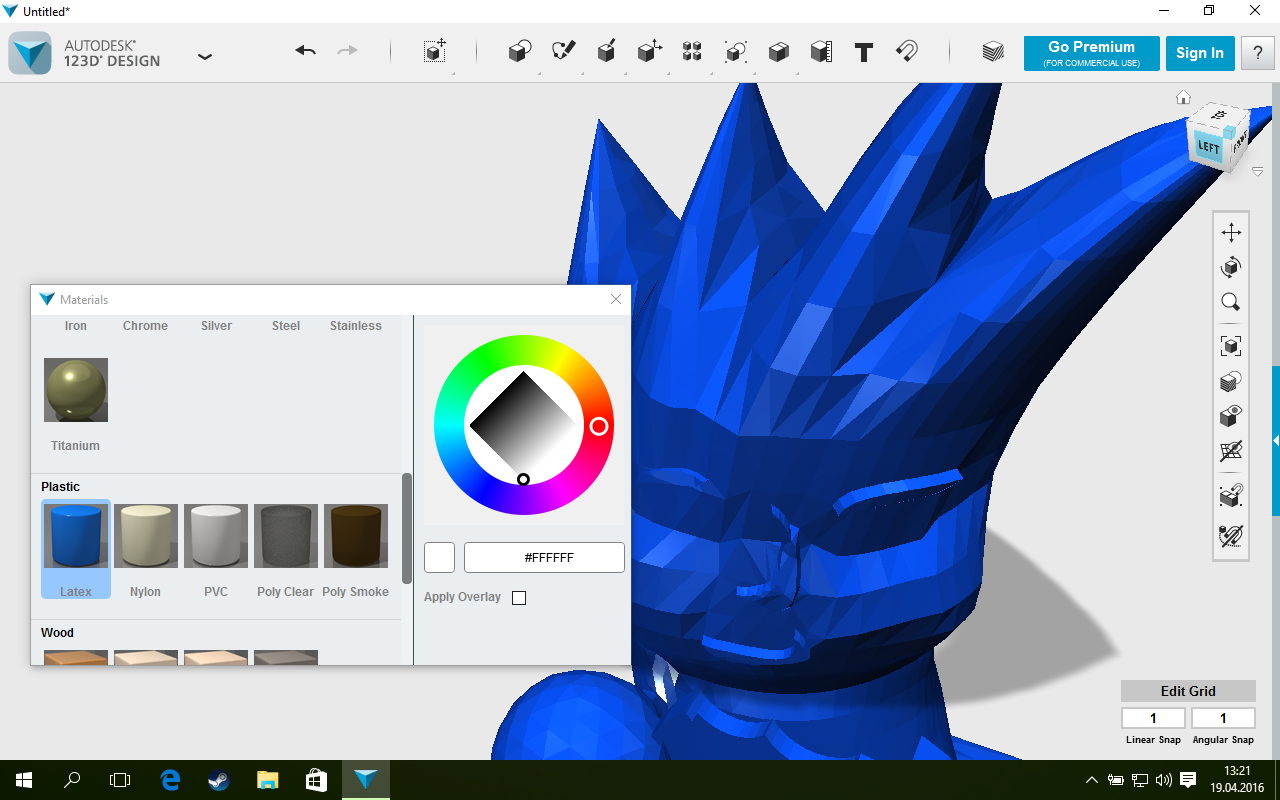Open the Modify tools
Viewport: 1280px width, 800px height.
(x=650, y=52)
